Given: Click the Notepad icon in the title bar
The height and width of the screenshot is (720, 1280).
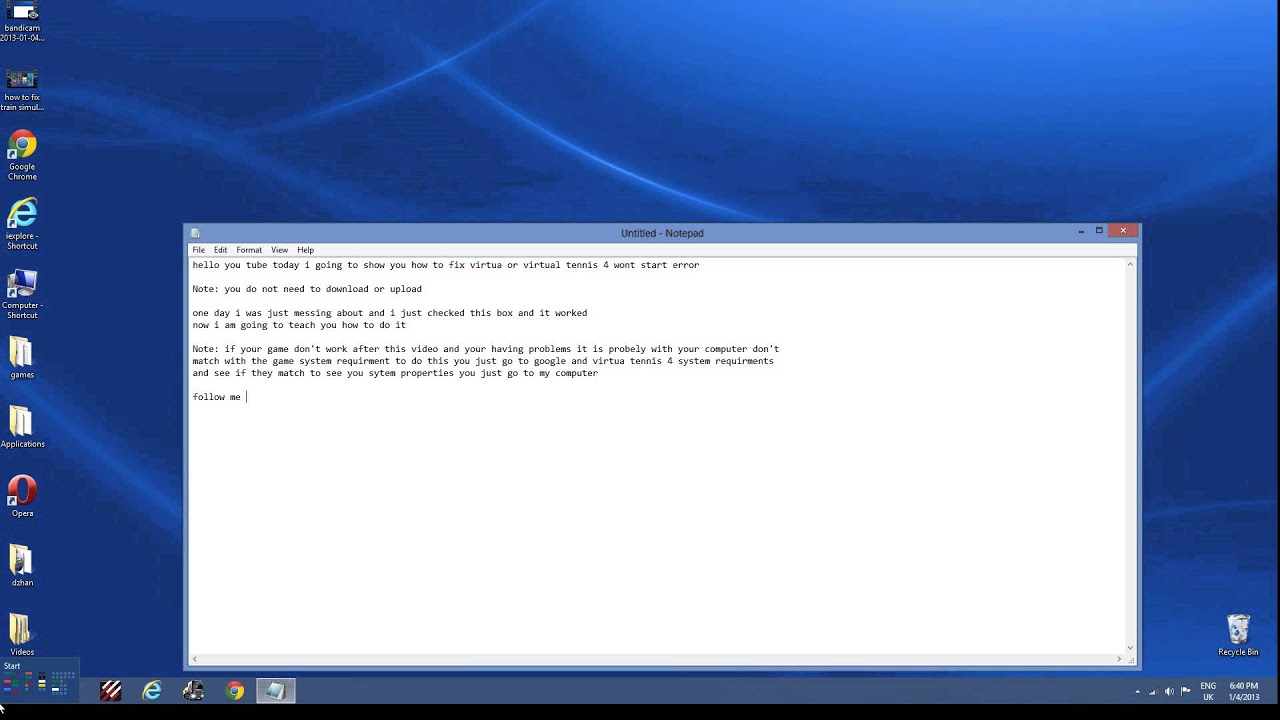Looking at the screenshot, I should click(x=195, y=233).
